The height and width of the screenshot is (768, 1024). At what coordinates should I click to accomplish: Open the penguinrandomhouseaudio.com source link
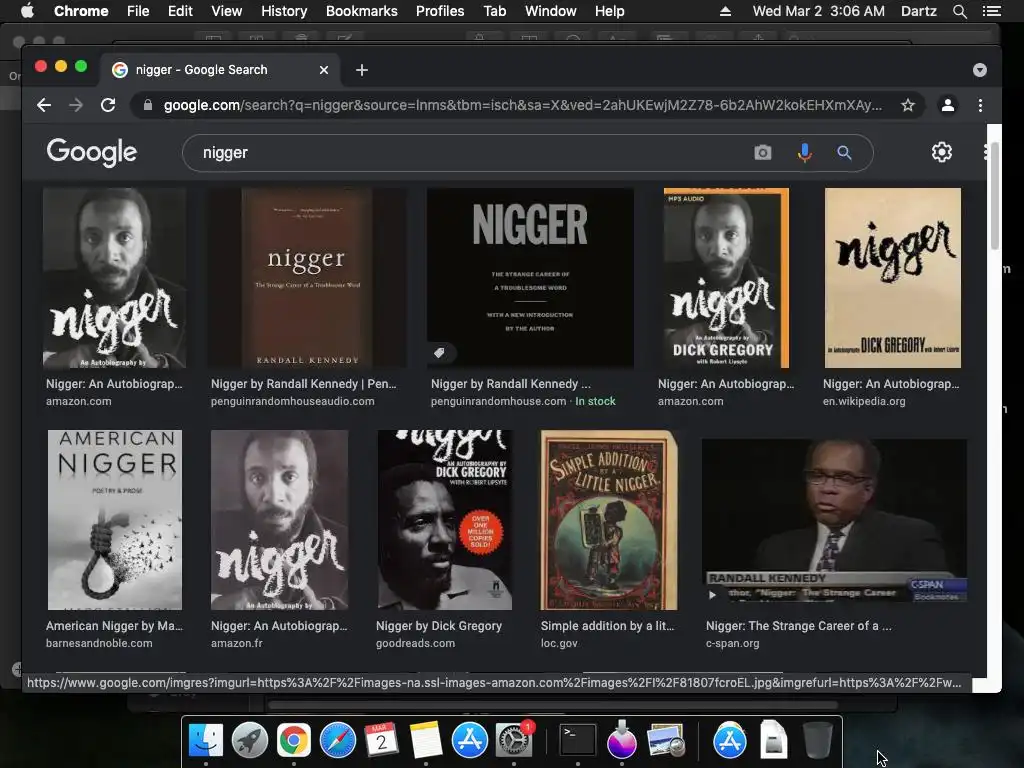point(293,401)
